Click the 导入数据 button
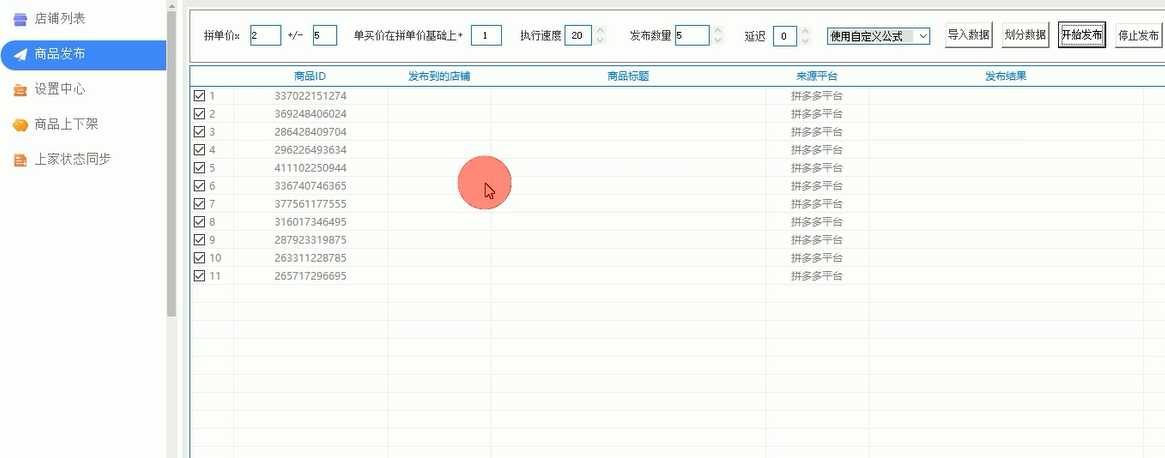This screenshot has width=1165, height=458. pos(968,36)
